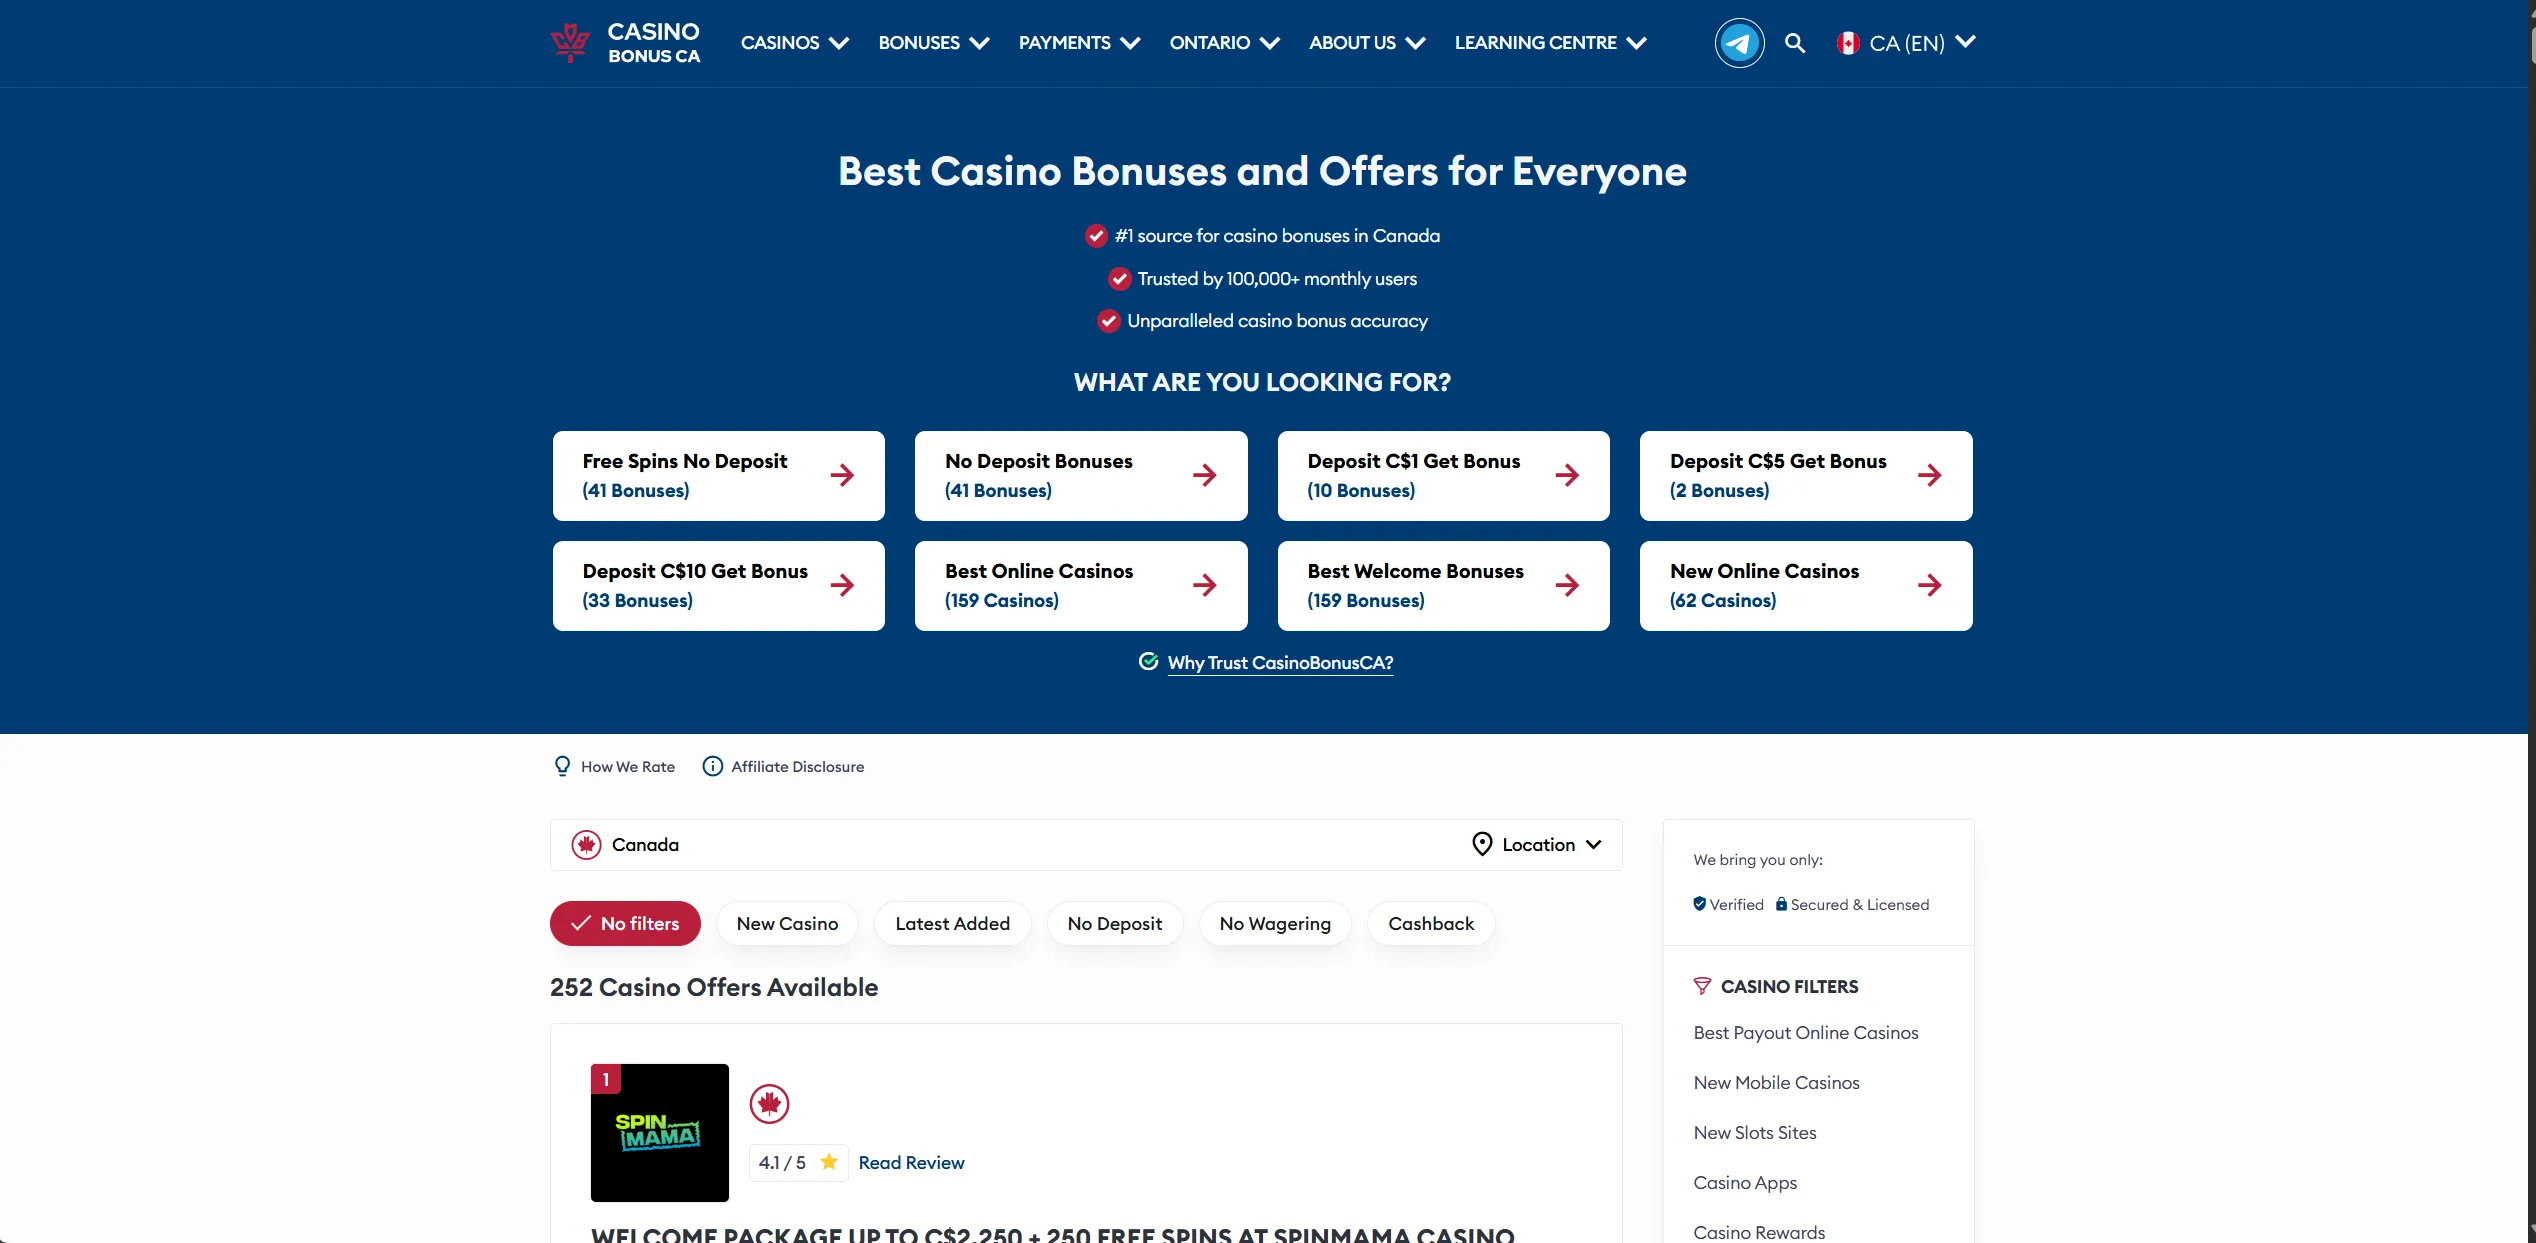Expand the Bonuses nav dropdown

(x=934, y=43)
